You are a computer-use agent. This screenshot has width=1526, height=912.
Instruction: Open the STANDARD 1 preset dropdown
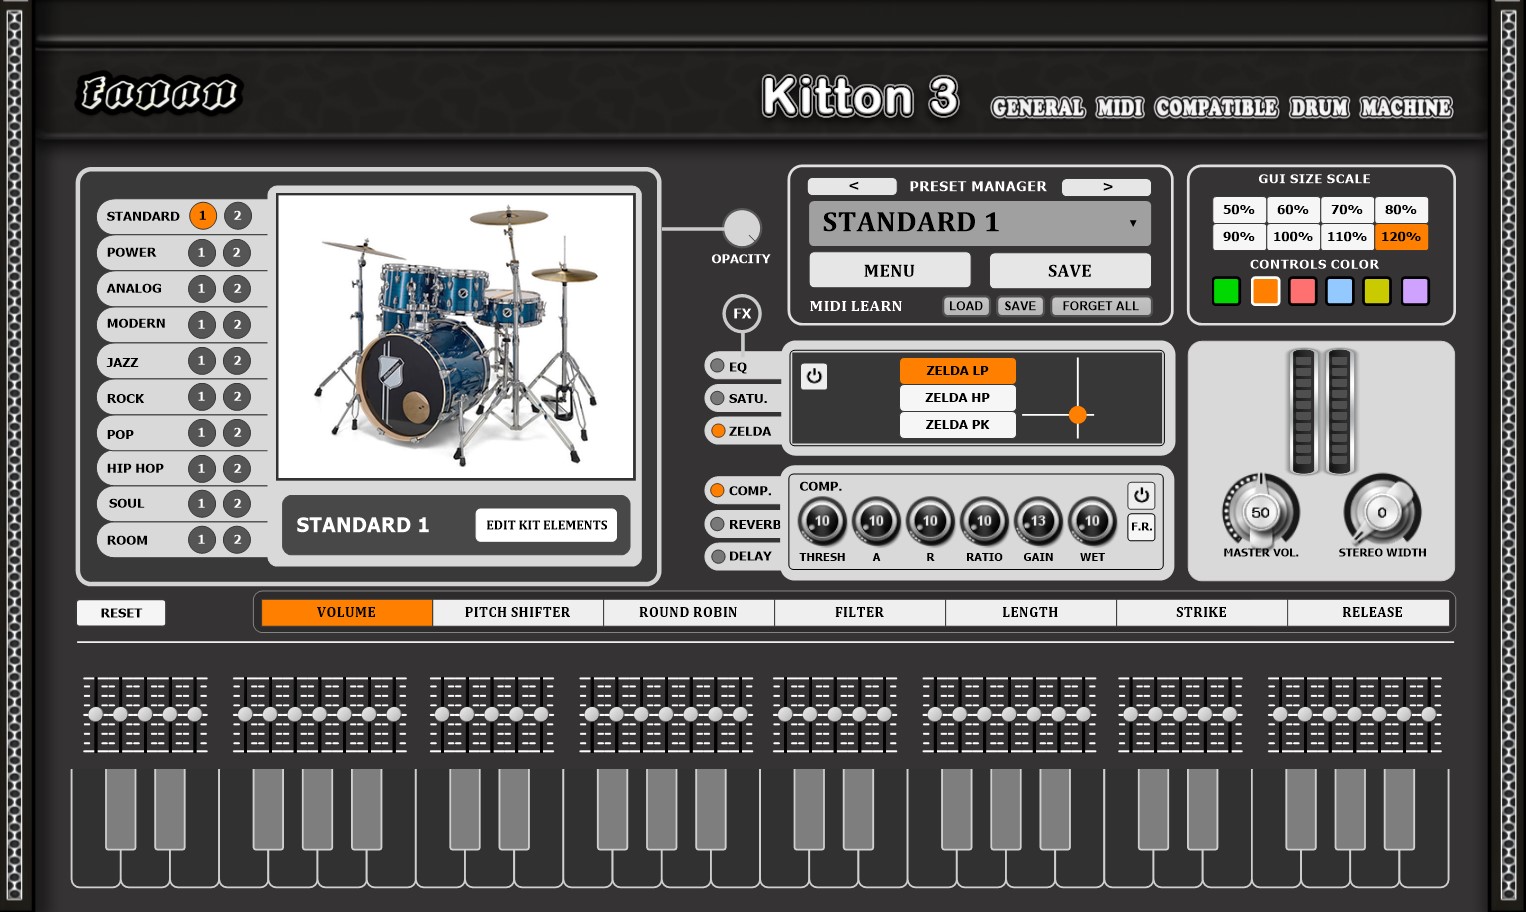click(978, 223)
